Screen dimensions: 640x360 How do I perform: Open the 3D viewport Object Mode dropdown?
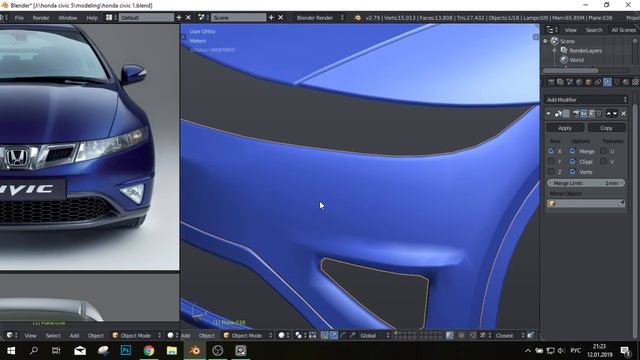248,336
